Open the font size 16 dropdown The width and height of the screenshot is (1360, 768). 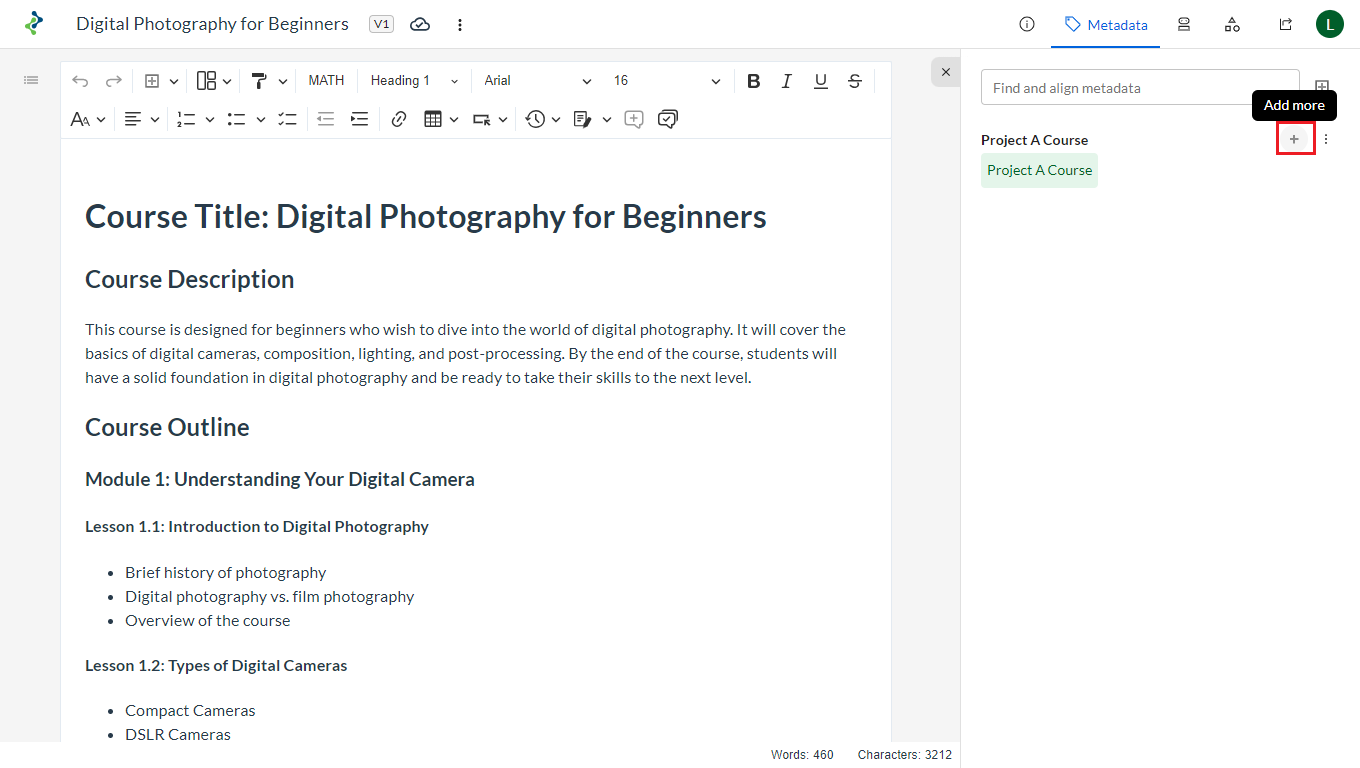(666, 81)
